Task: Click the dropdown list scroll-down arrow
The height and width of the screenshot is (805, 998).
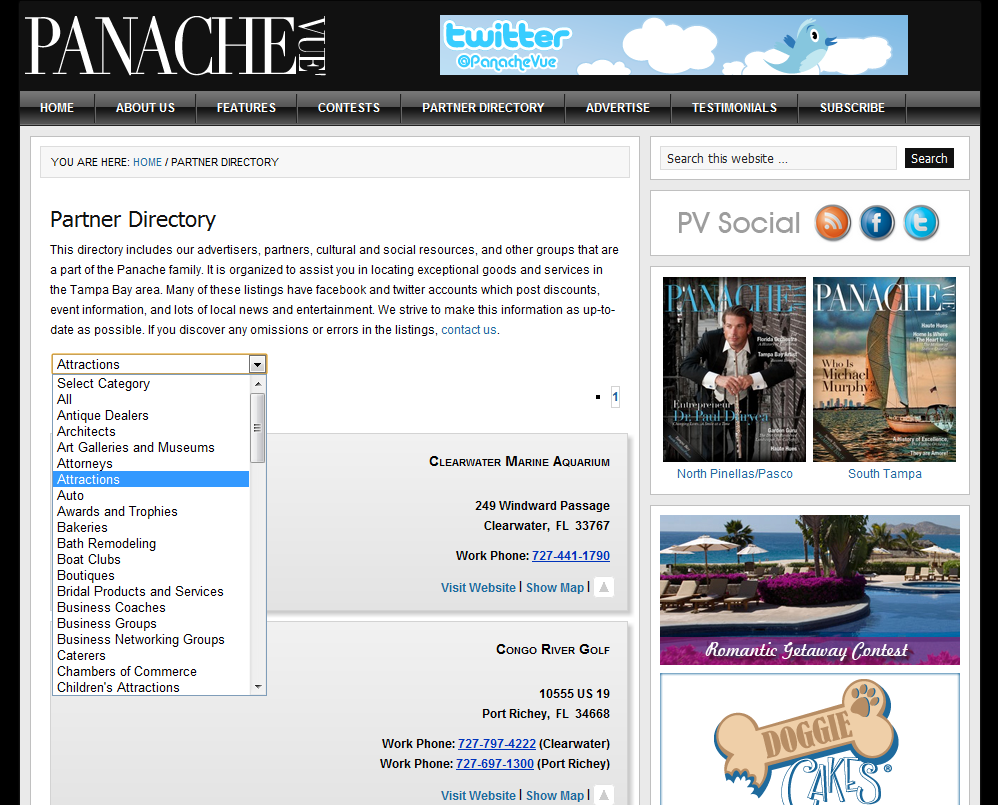Action: (258, 687)
